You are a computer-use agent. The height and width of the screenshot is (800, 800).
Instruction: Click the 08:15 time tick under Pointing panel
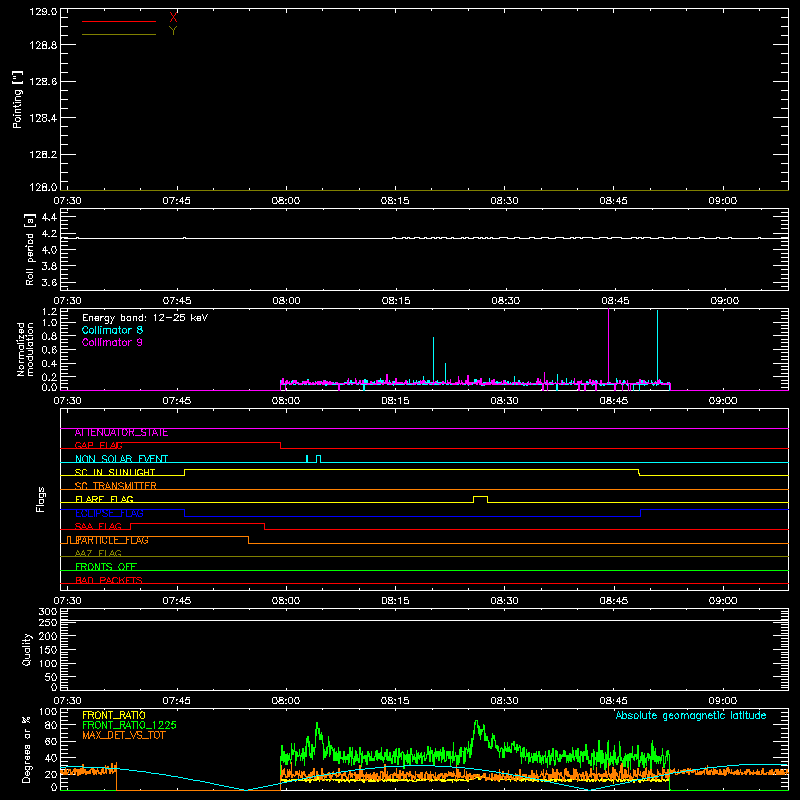(395, 201)
